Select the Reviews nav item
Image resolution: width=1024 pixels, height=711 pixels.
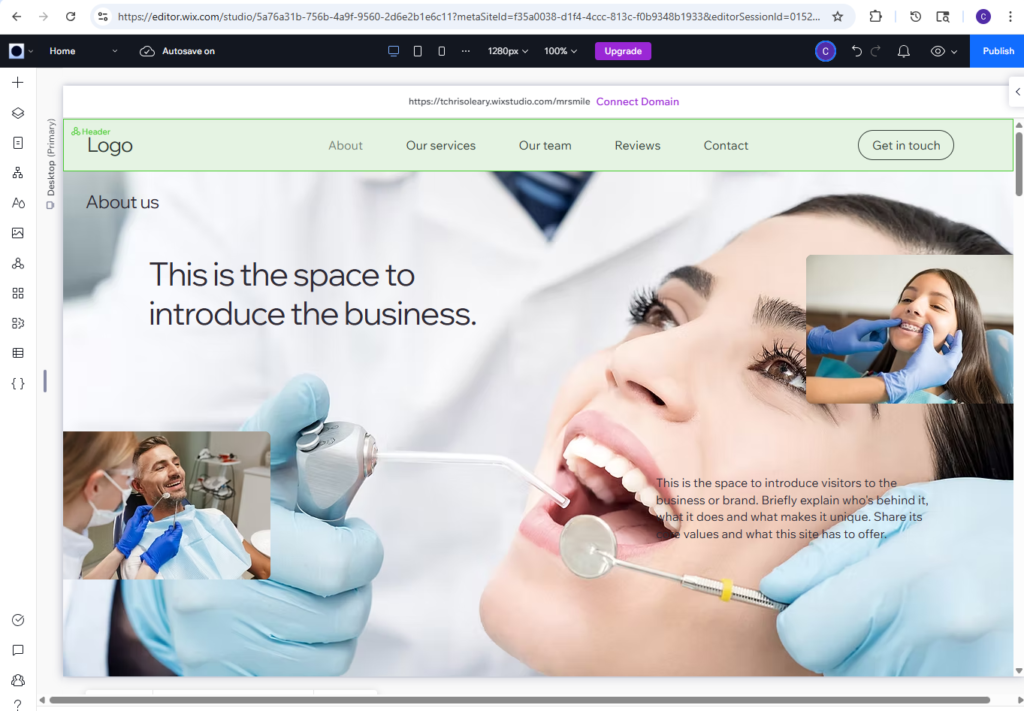tap(637, 146)
